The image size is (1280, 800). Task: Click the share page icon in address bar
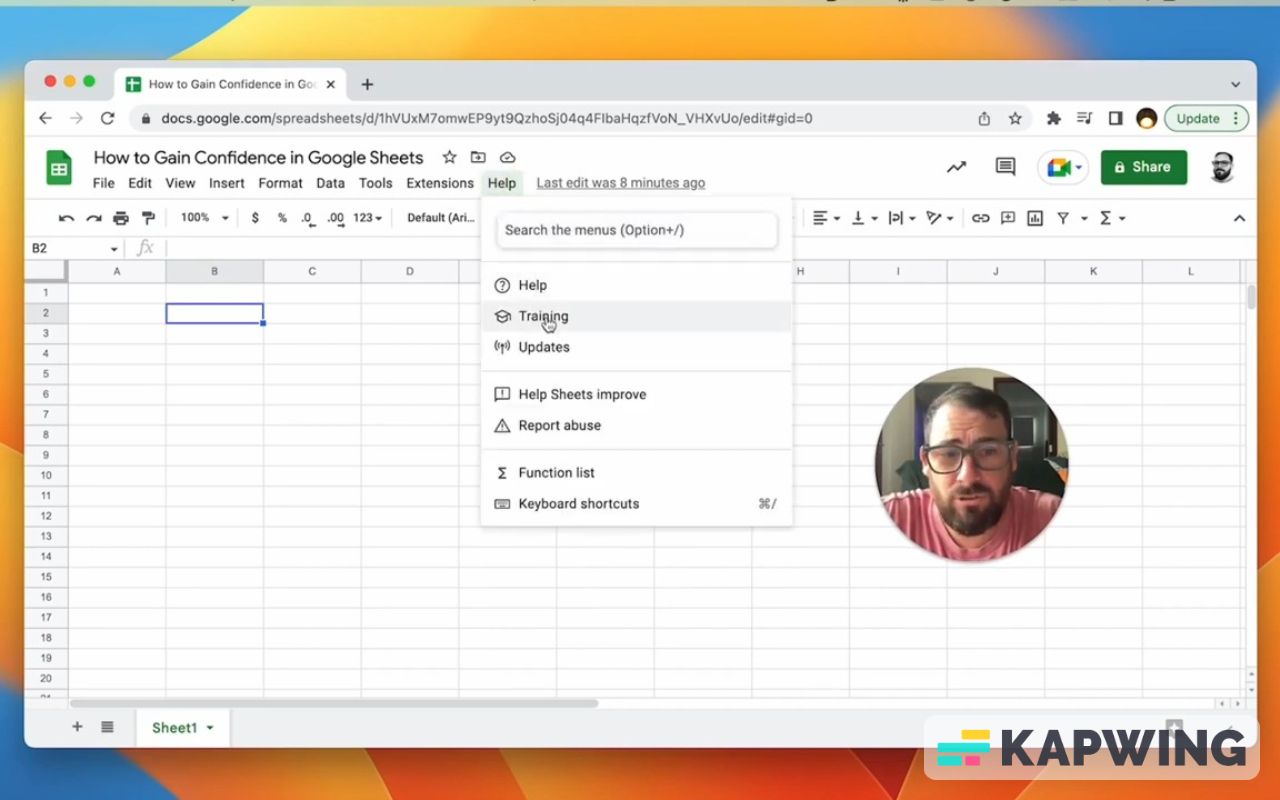coord(984,118)
